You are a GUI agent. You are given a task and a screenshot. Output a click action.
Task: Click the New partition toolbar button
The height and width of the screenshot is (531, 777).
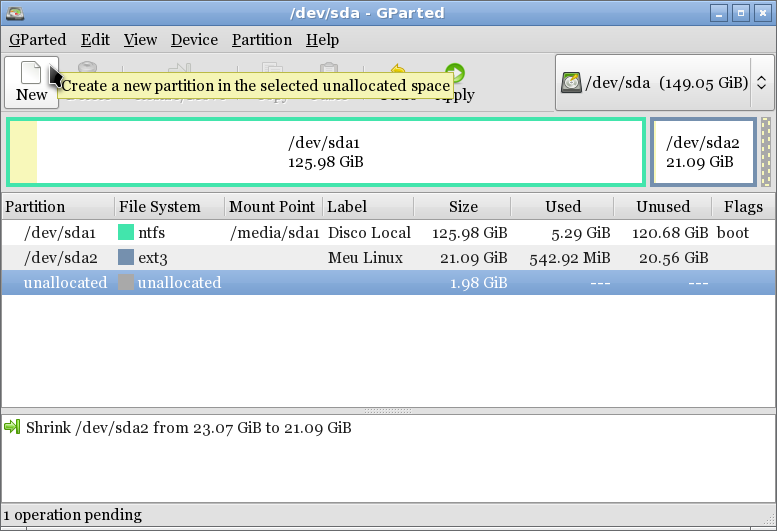[31, 83]
